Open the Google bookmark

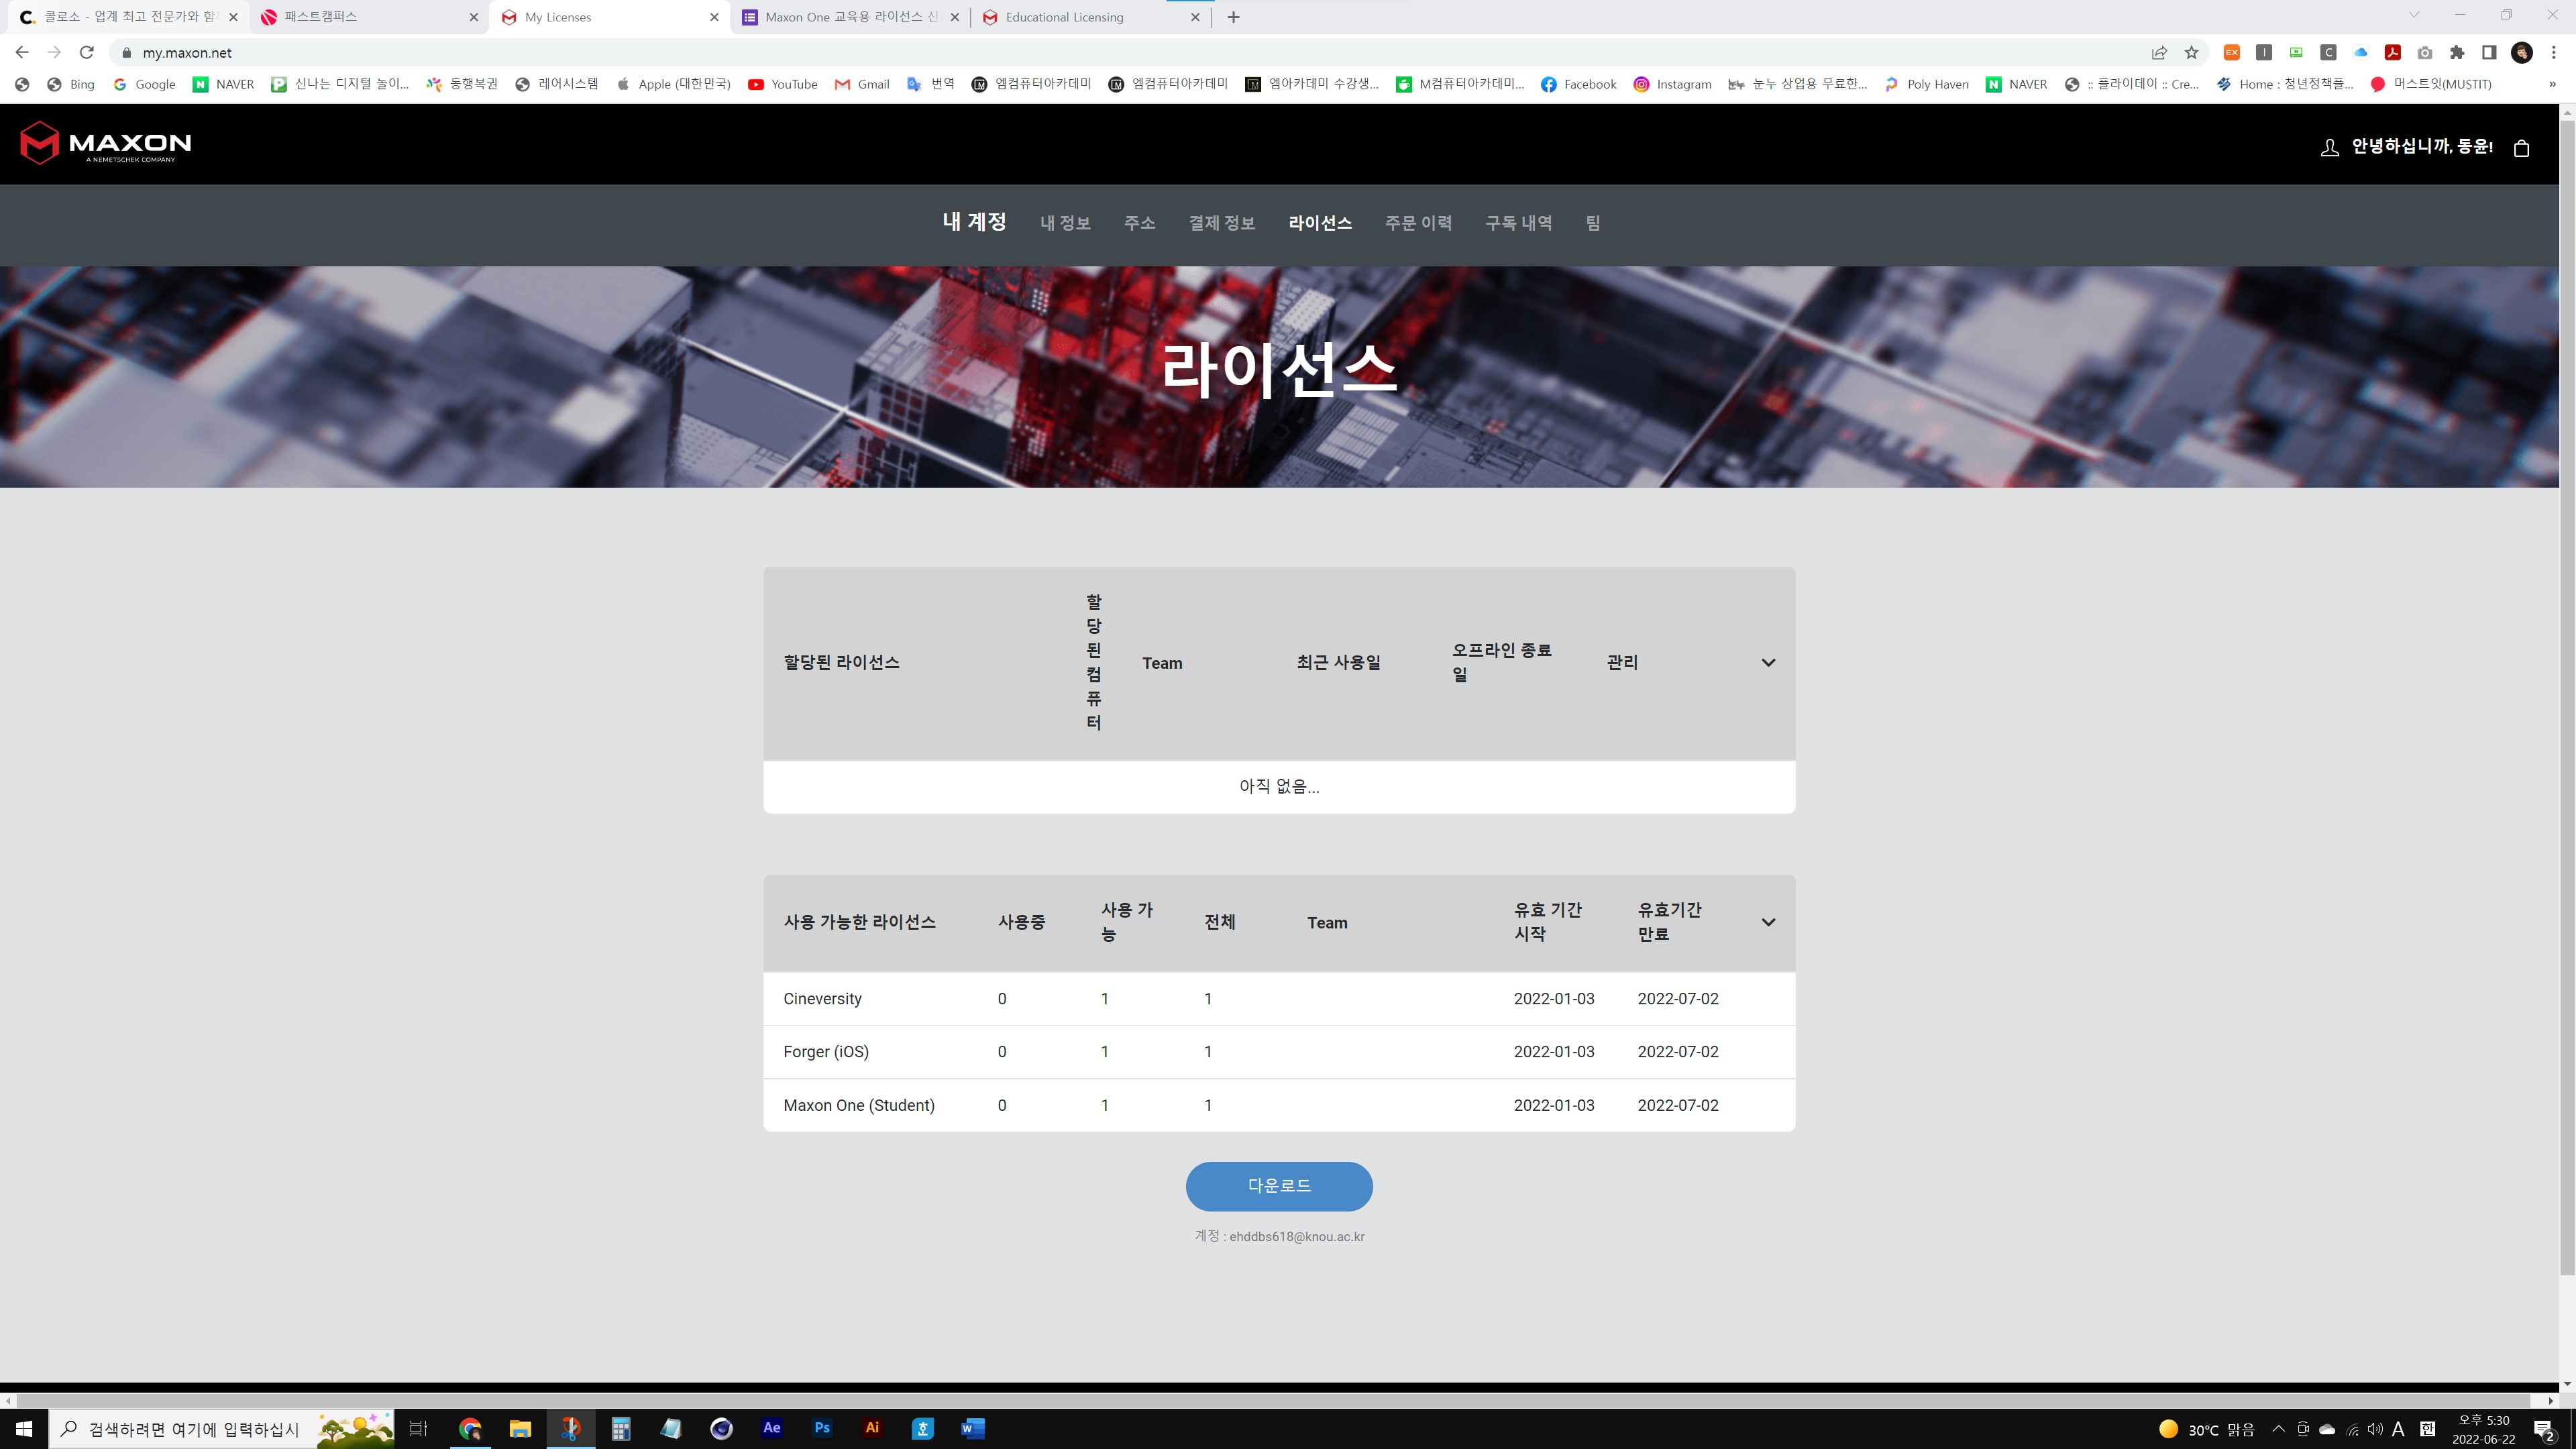click(144, 84)
